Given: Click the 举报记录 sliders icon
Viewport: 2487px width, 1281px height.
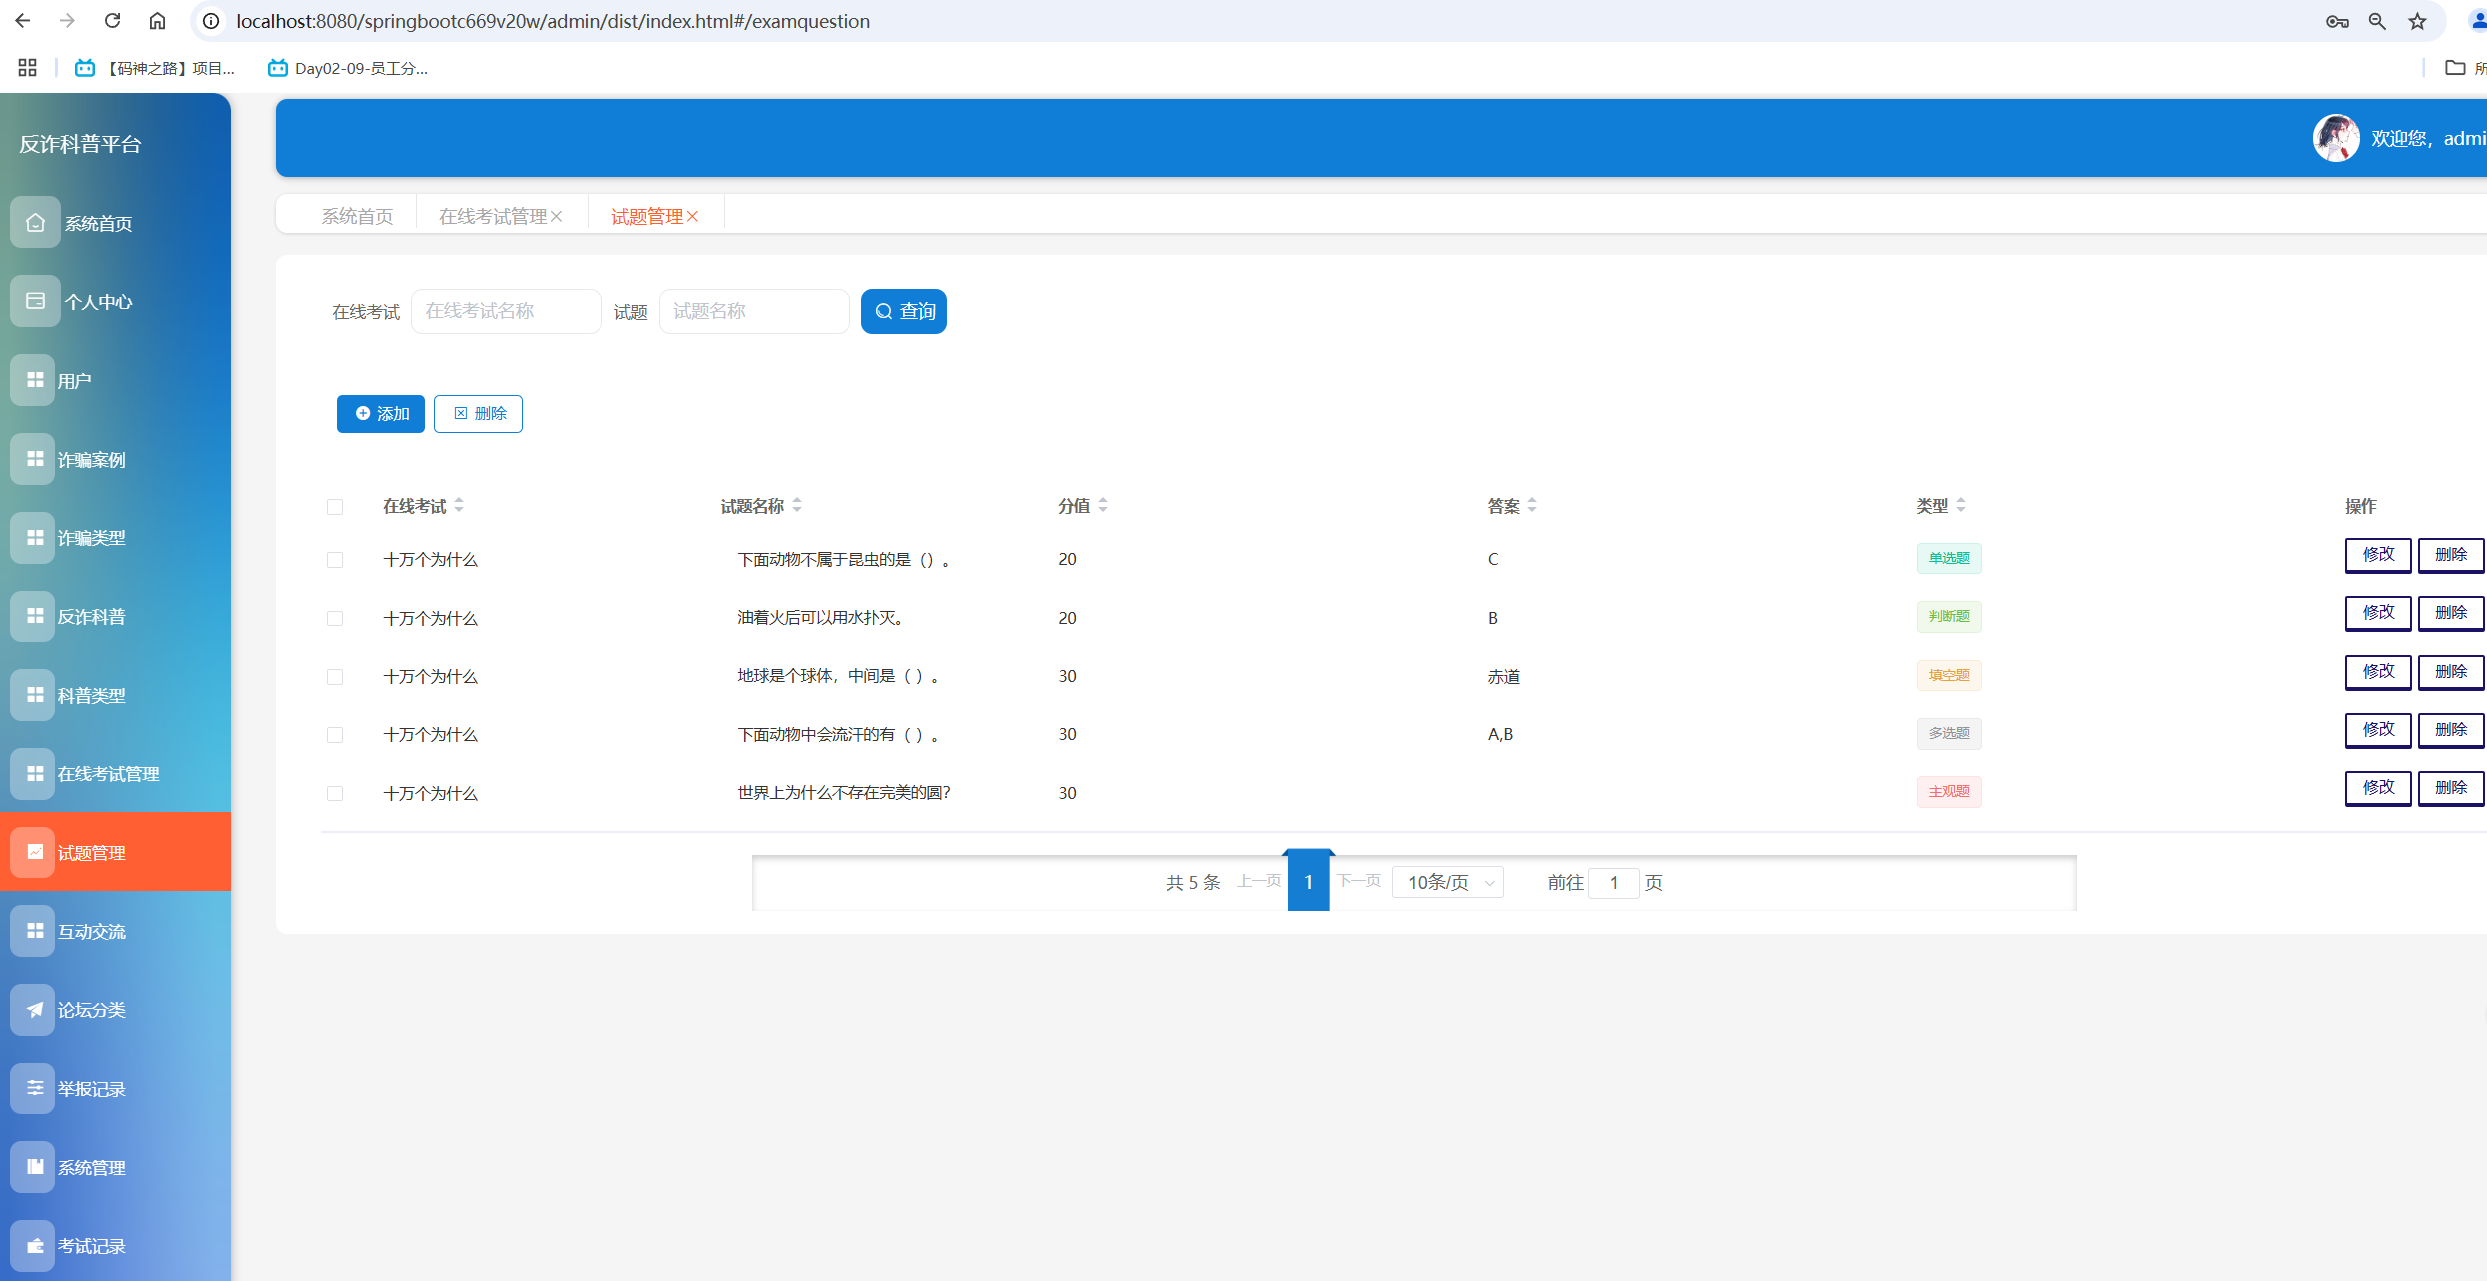Looking at the screenshot, I should (x=35, y=1088).
